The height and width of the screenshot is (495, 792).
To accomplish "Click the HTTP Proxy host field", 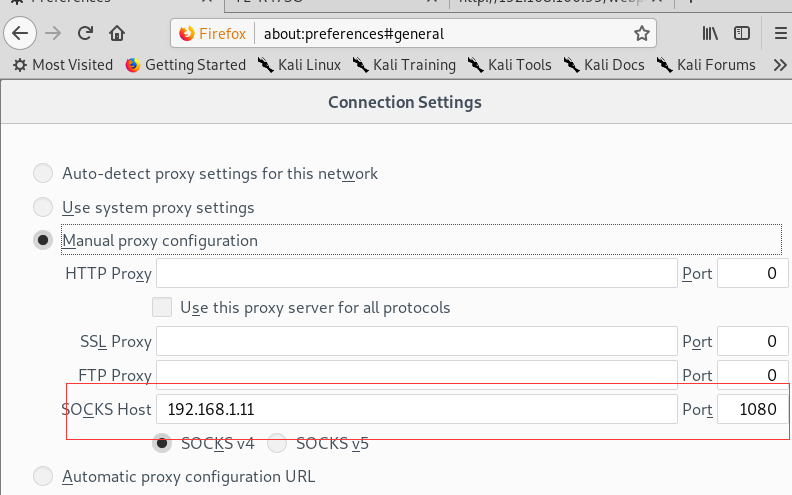I will [x=416, y=273].
